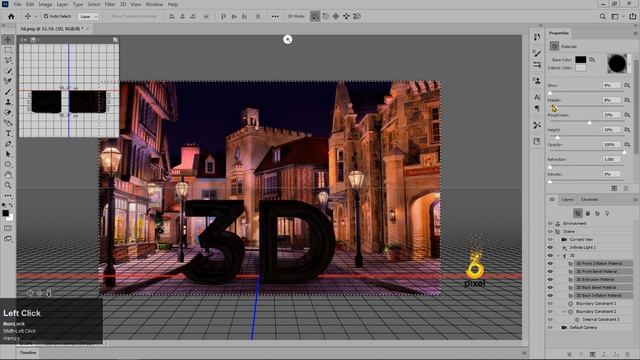Screen dimensions: 640x360
Task: Activate the Roll 3D camera mode icon
Action: pos(325,16)
